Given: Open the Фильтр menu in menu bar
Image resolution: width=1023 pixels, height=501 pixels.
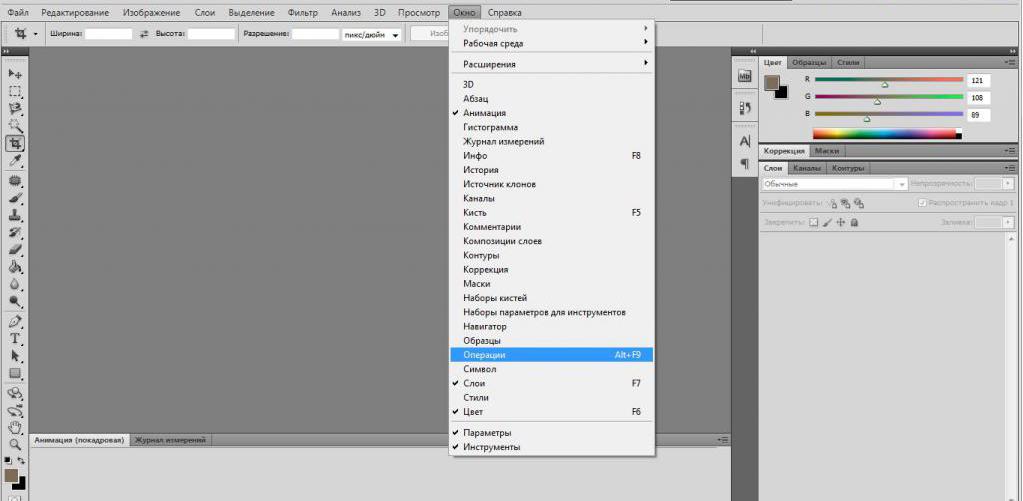Looking at the screenshot, I should pyautogui.click(x=302, y=12).
